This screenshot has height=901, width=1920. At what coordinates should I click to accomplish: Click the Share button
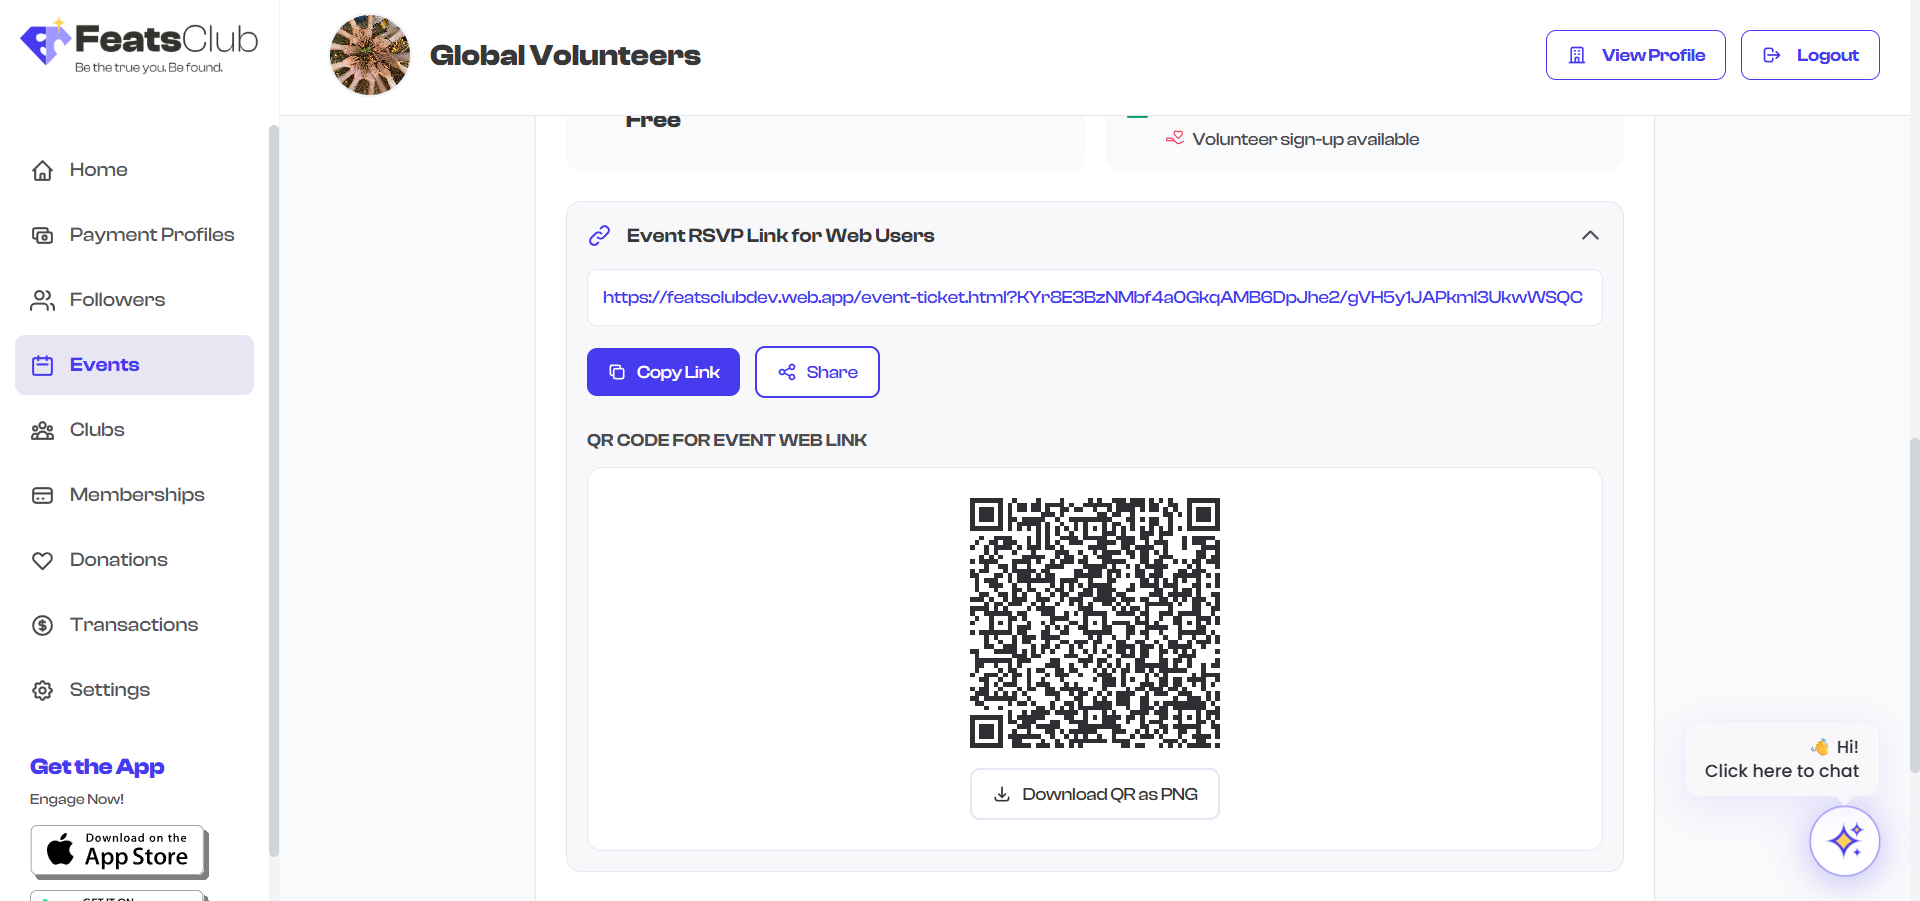pos(817,372)
